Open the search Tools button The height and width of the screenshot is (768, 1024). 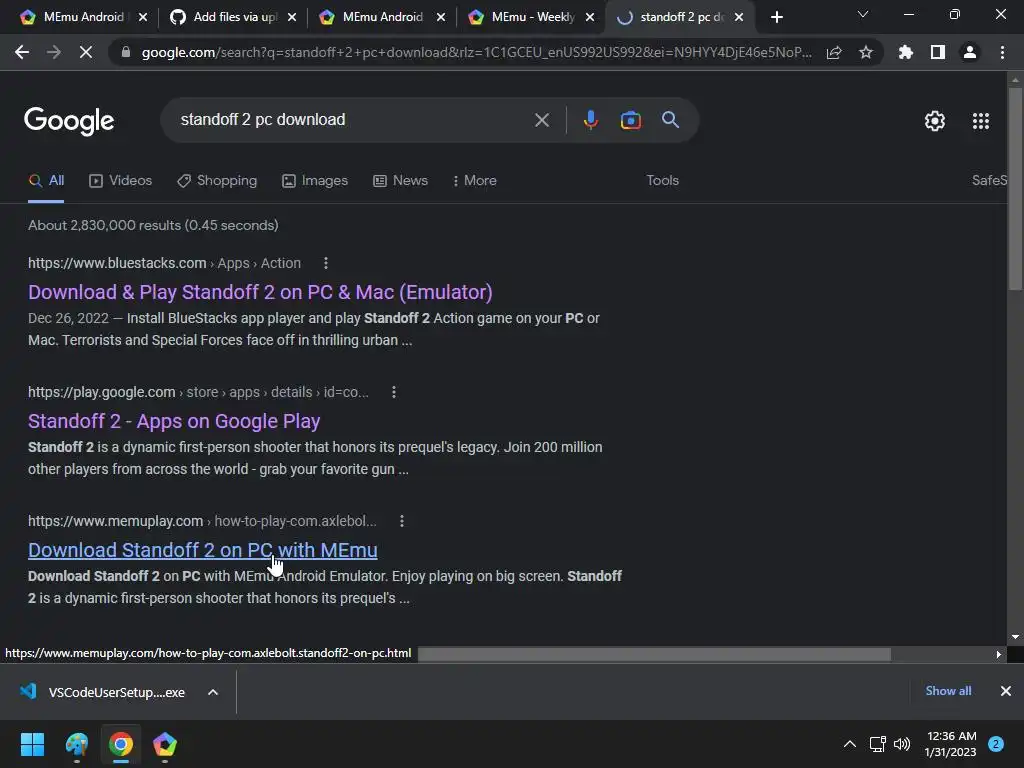point(662,181)
